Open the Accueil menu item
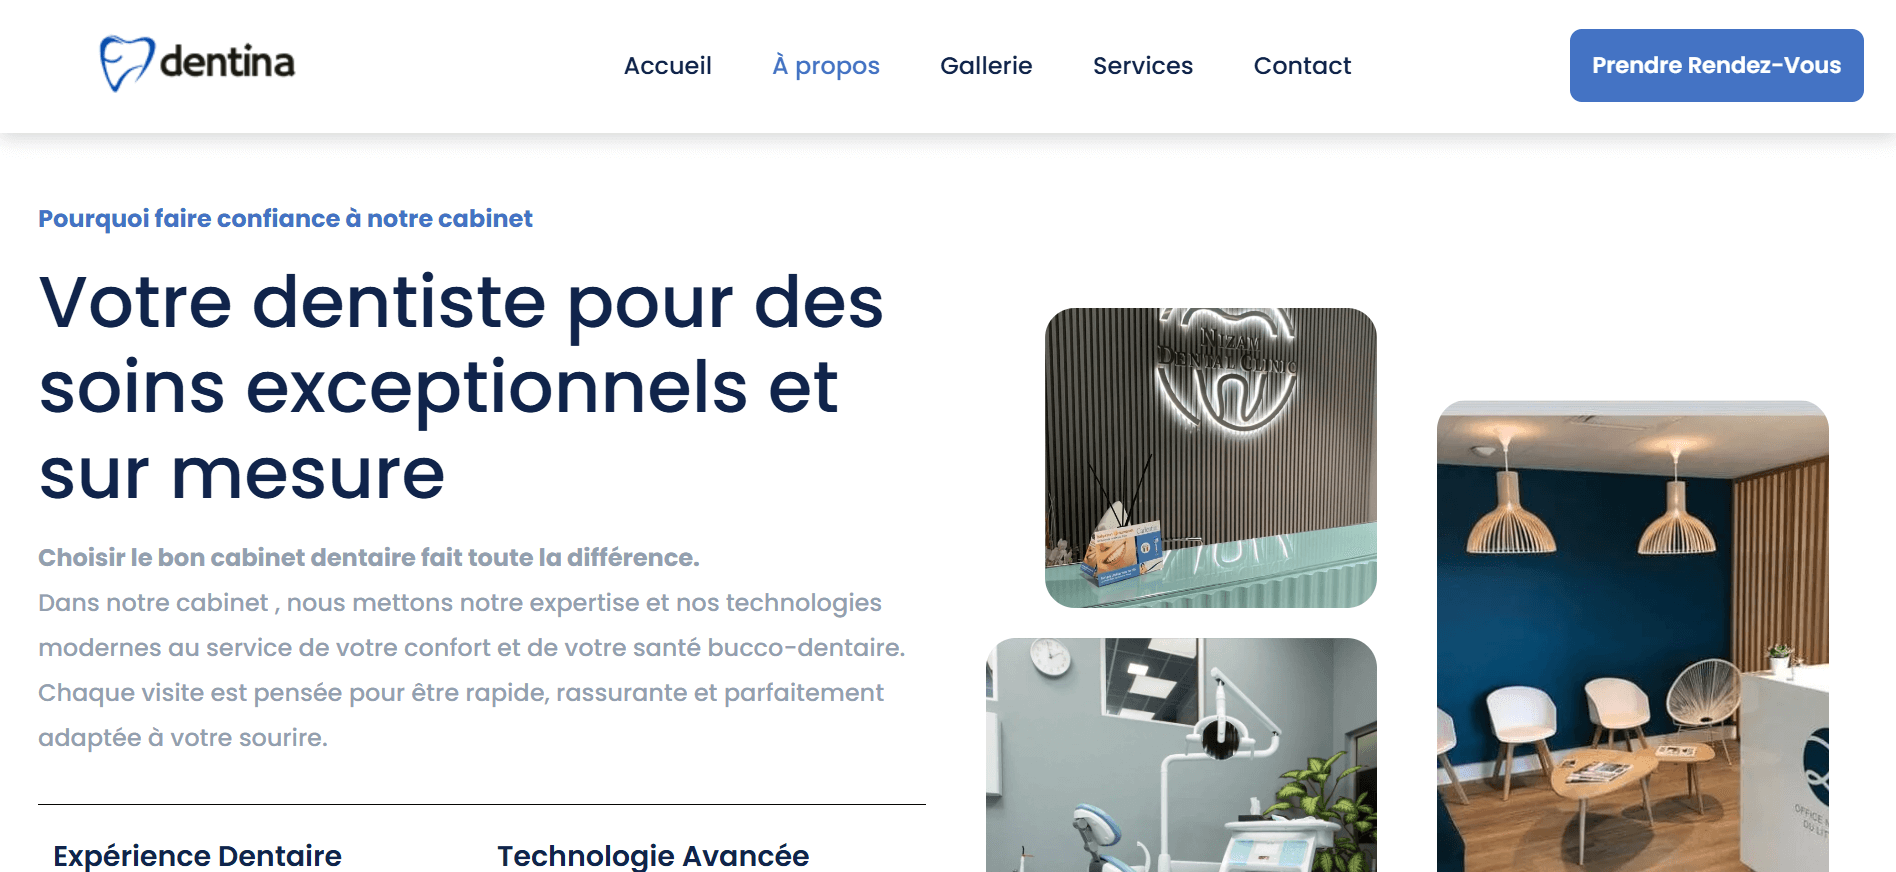 668,66
